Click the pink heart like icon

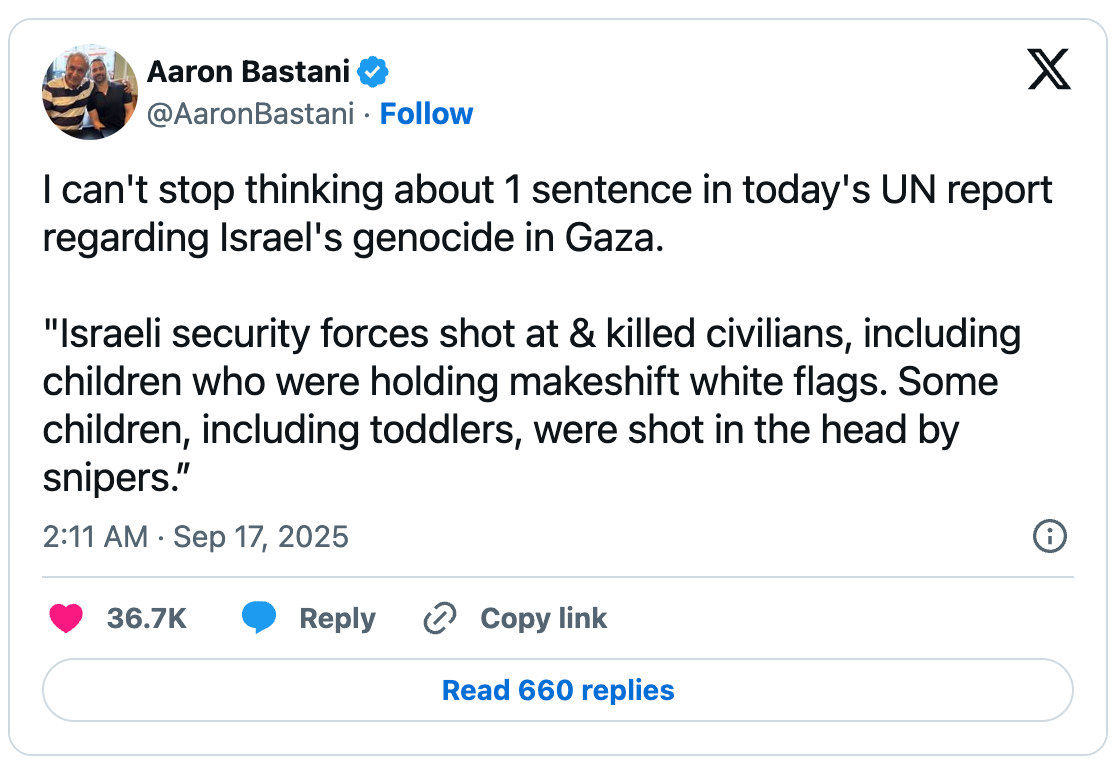67,619
